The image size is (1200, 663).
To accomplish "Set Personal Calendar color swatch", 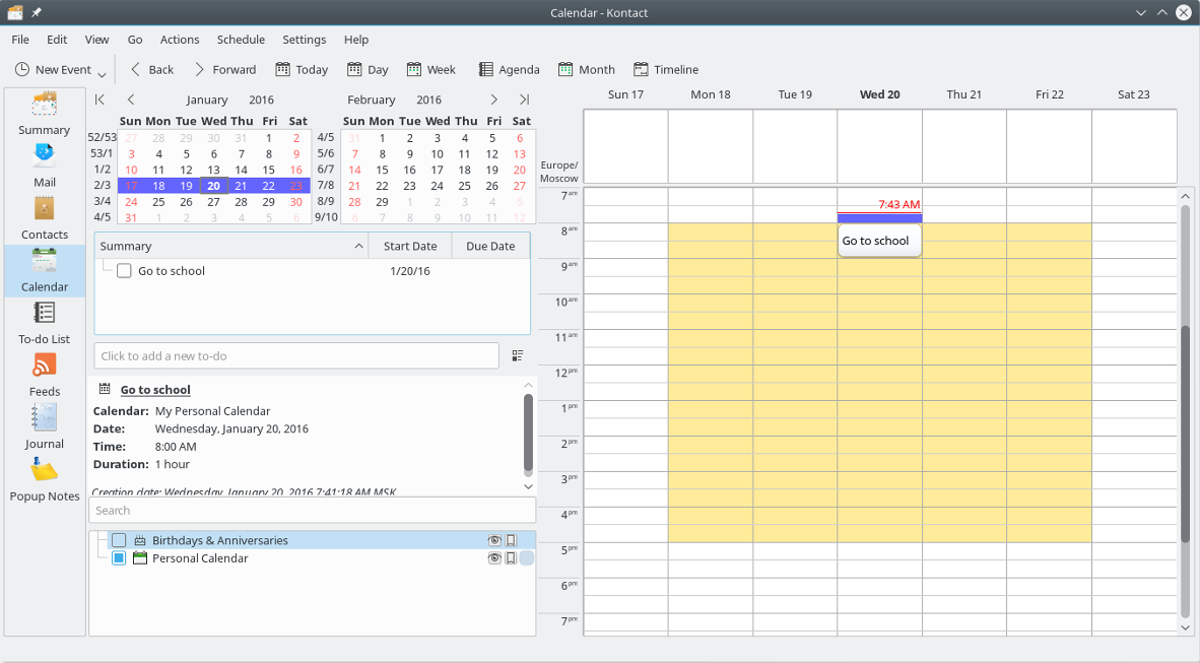I will (526, 558).
